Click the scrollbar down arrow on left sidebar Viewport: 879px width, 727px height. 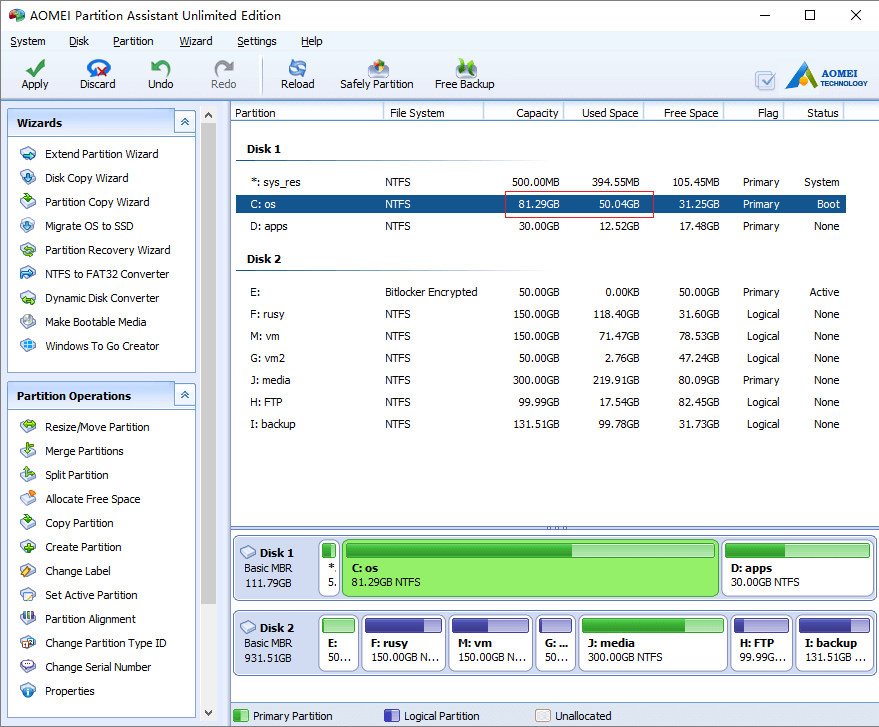coord(209,712)
